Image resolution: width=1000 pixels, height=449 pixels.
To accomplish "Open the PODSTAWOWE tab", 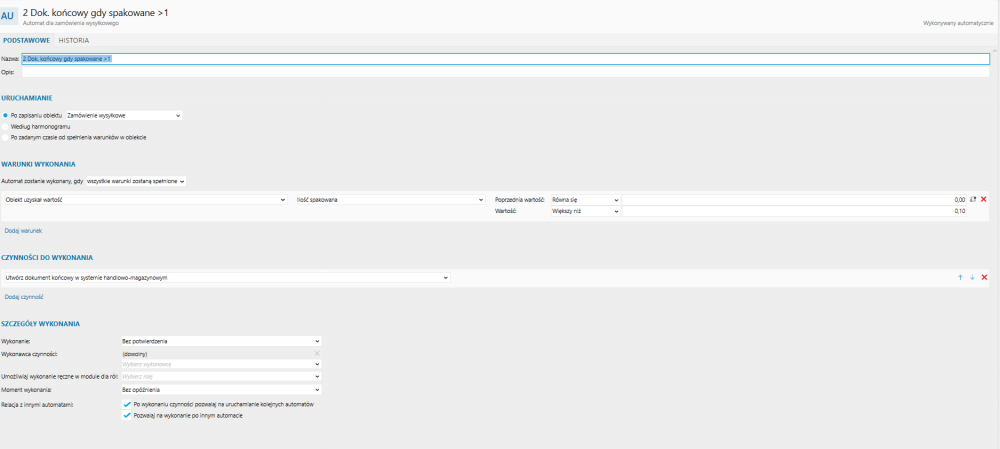I will [x=27, y=41].
